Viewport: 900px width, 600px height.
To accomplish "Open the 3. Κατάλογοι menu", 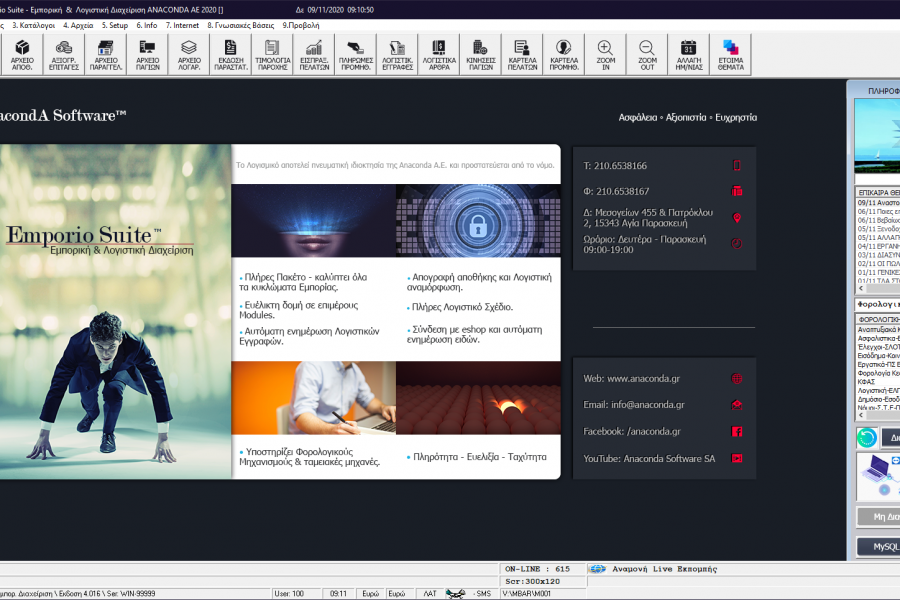I will pos(33,25).
